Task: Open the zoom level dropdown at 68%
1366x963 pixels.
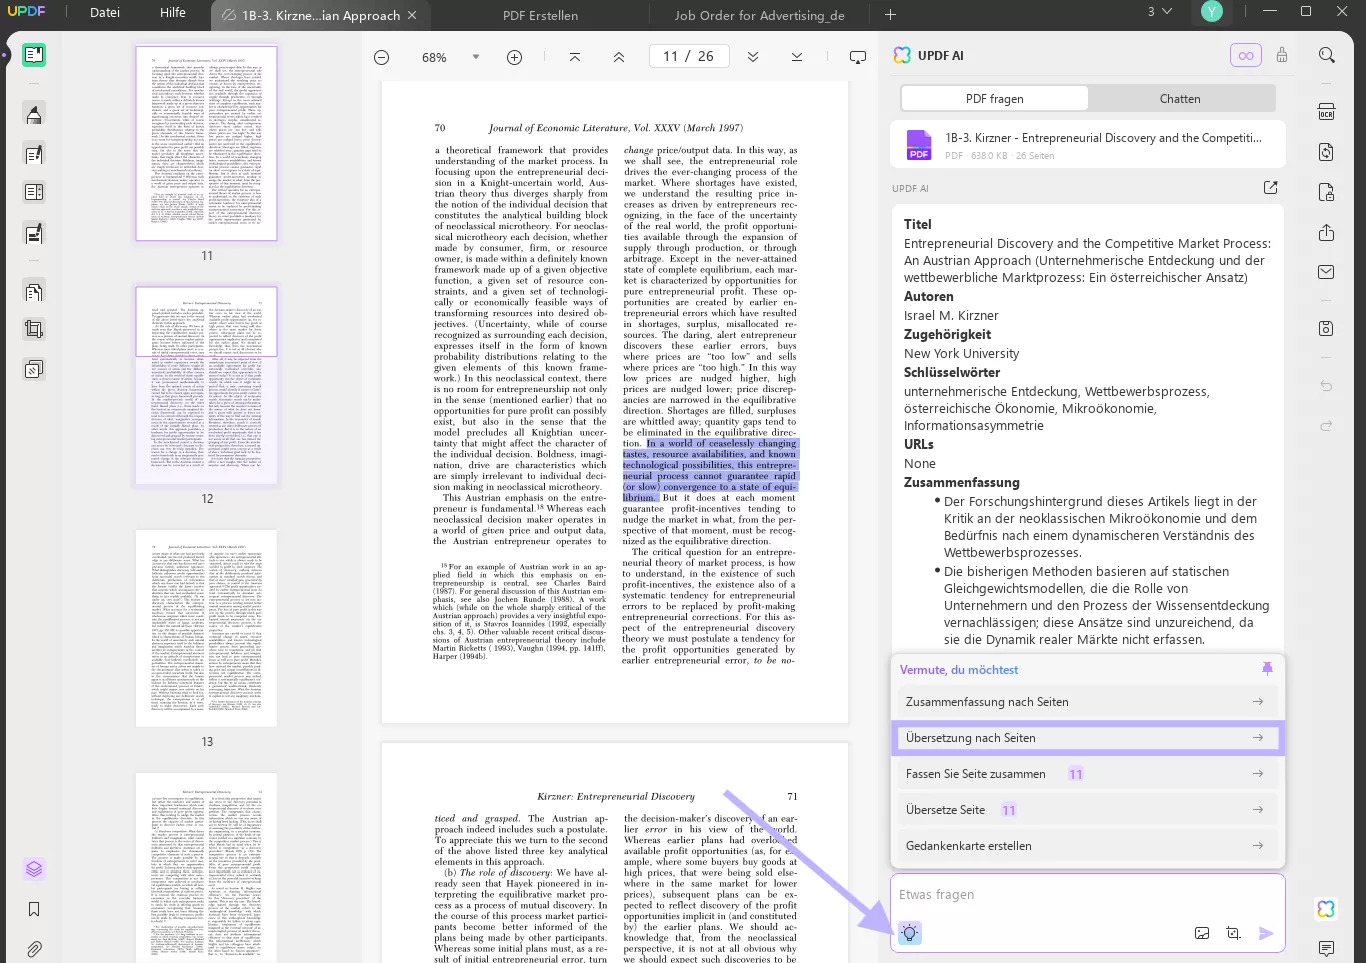Action: (x=476, y=57)
